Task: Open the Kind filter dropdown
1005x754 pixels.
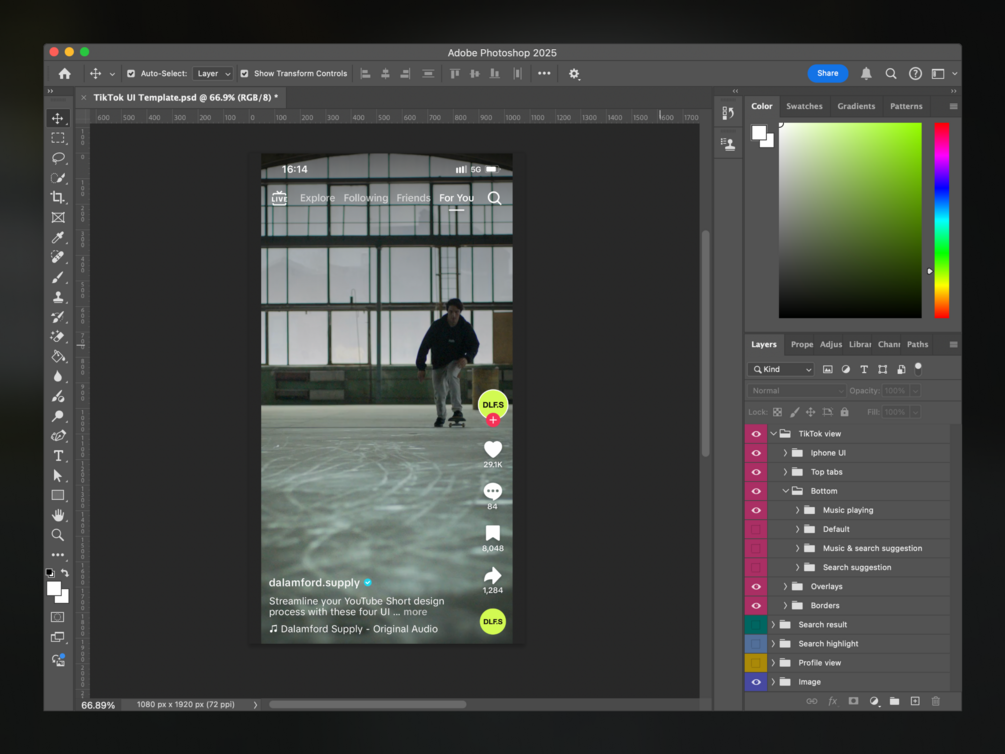Action: point(781,369)
